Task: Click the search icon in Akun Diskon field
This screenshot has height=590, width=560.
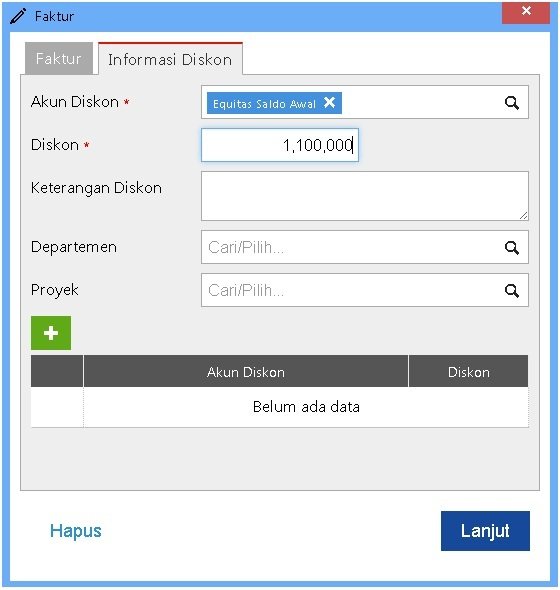Action: pos(511,102)
